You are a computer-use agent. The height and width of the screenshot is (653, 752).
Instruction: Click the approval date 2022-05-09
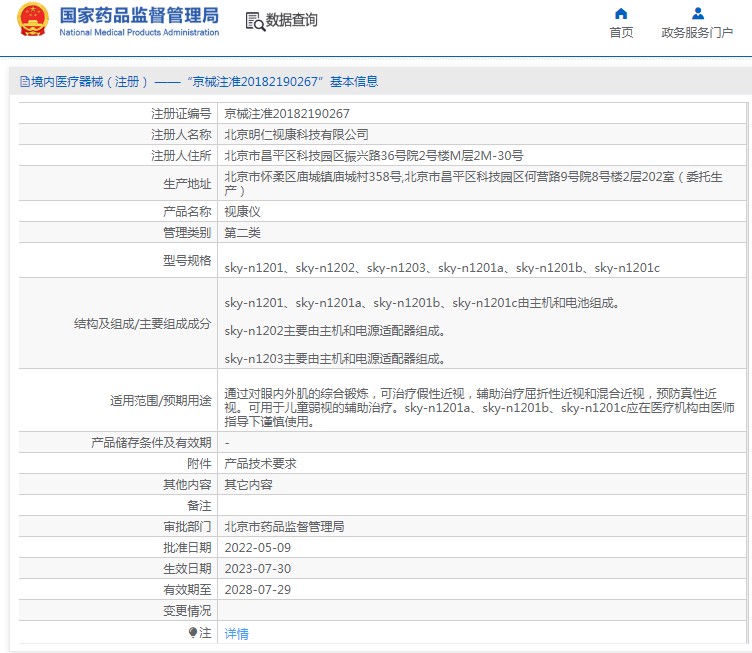(x=257, y=547)
